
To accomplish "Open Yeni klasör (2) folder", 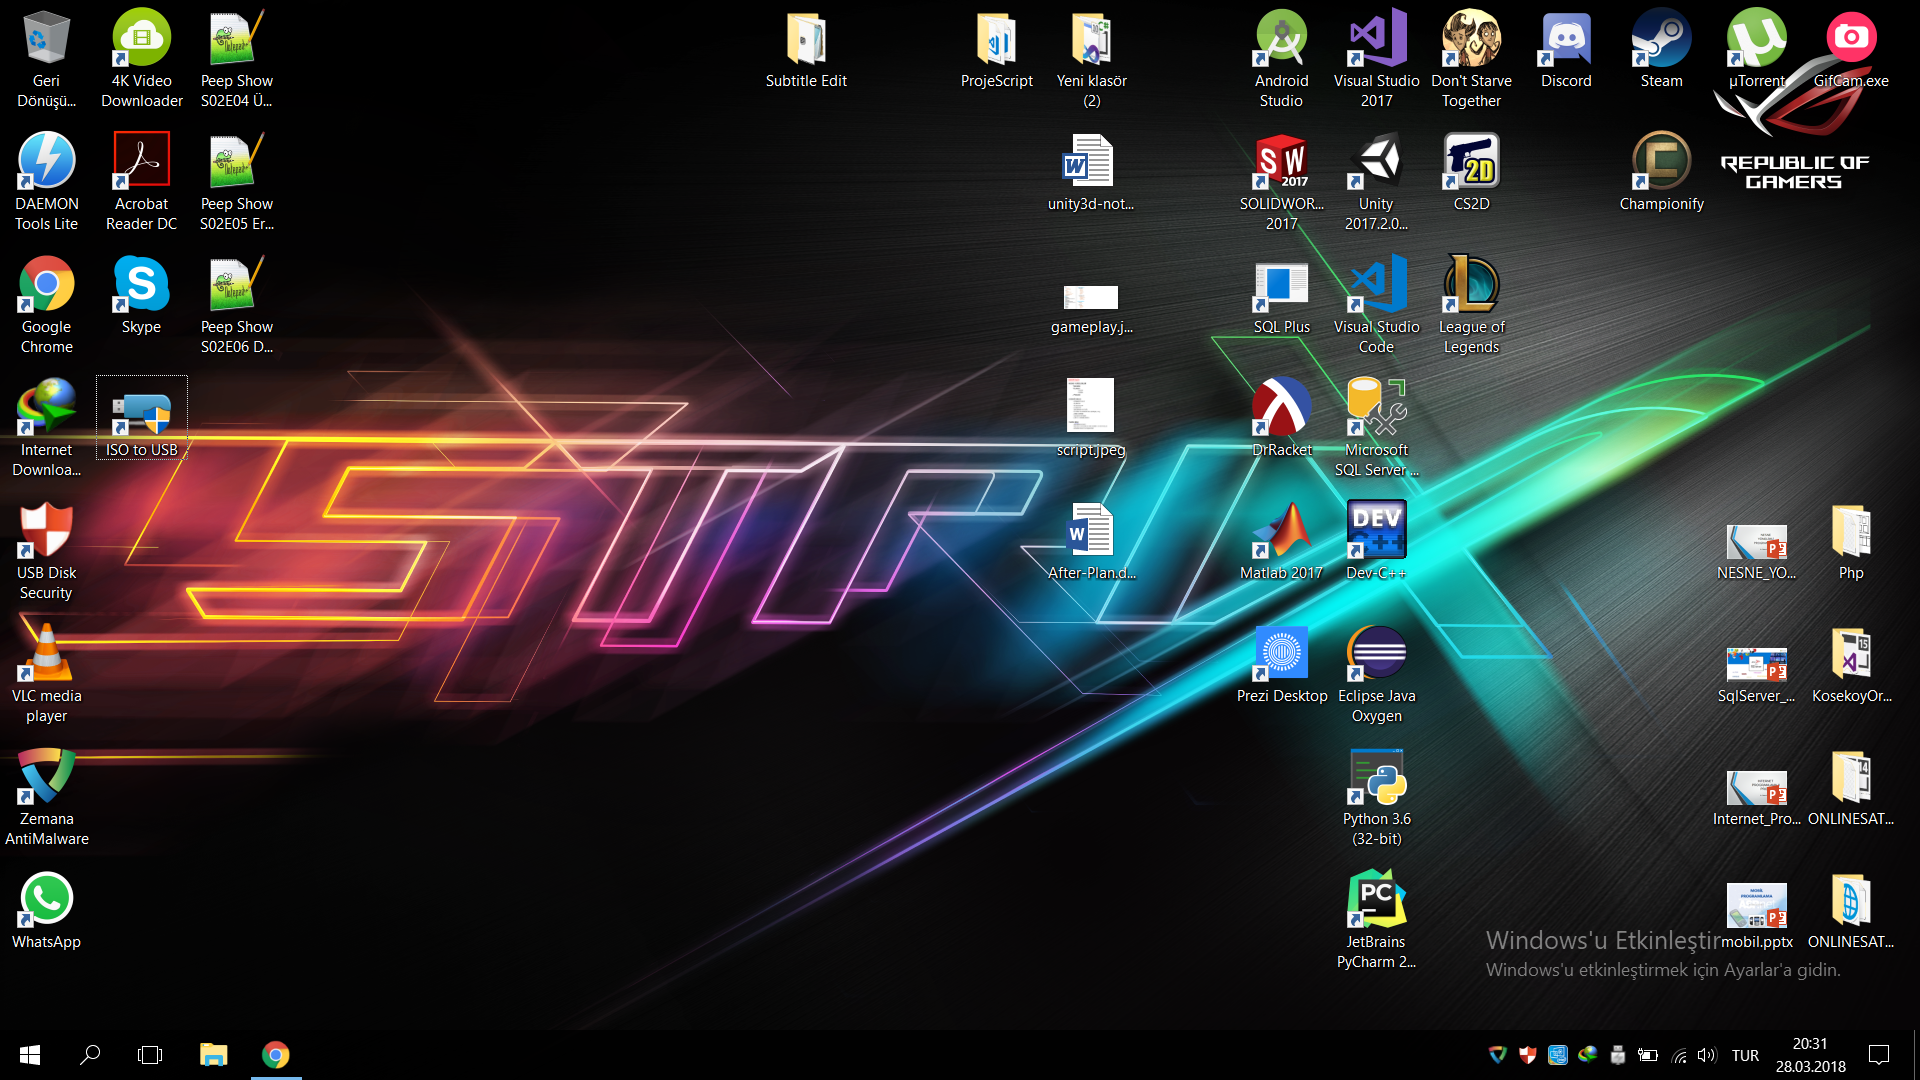I will click(1091, 58).
